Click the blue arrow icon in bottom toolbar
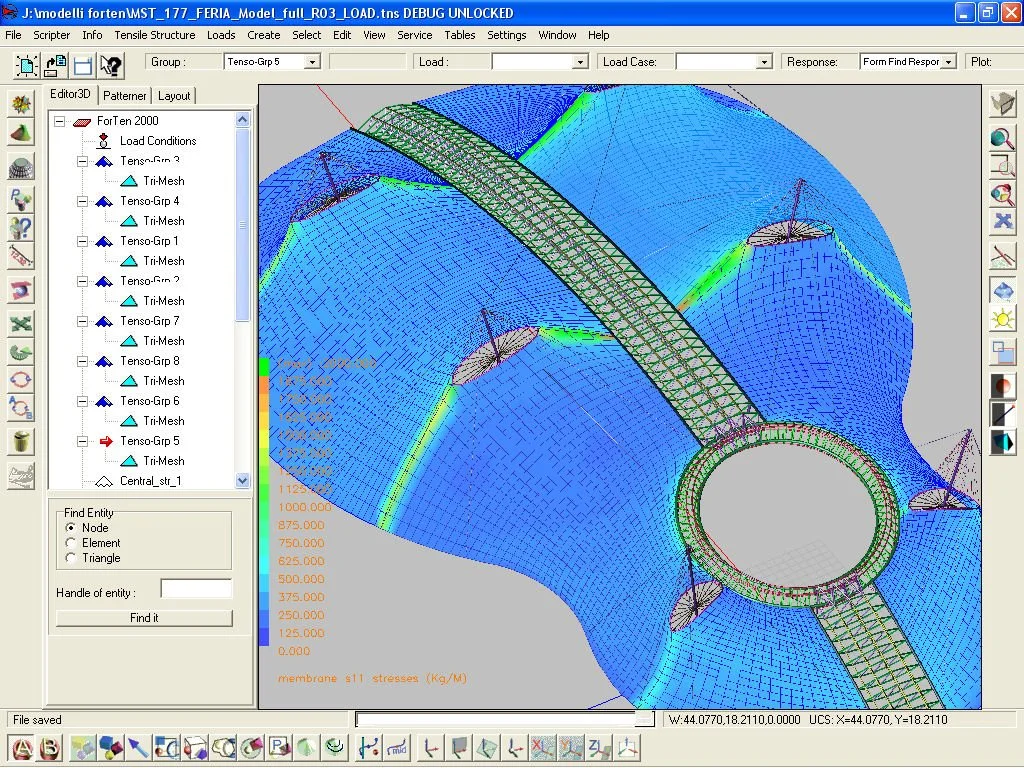 [x=137, y=747]
